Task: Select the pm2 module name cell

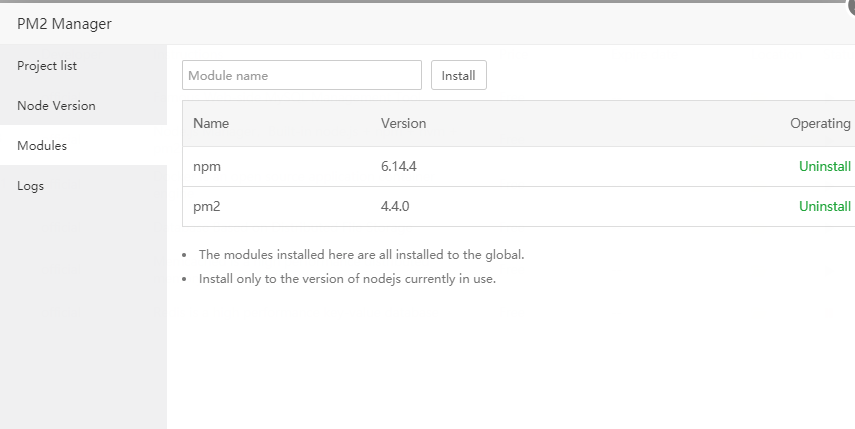Action: pyautogui.click(x=208, y=207)
